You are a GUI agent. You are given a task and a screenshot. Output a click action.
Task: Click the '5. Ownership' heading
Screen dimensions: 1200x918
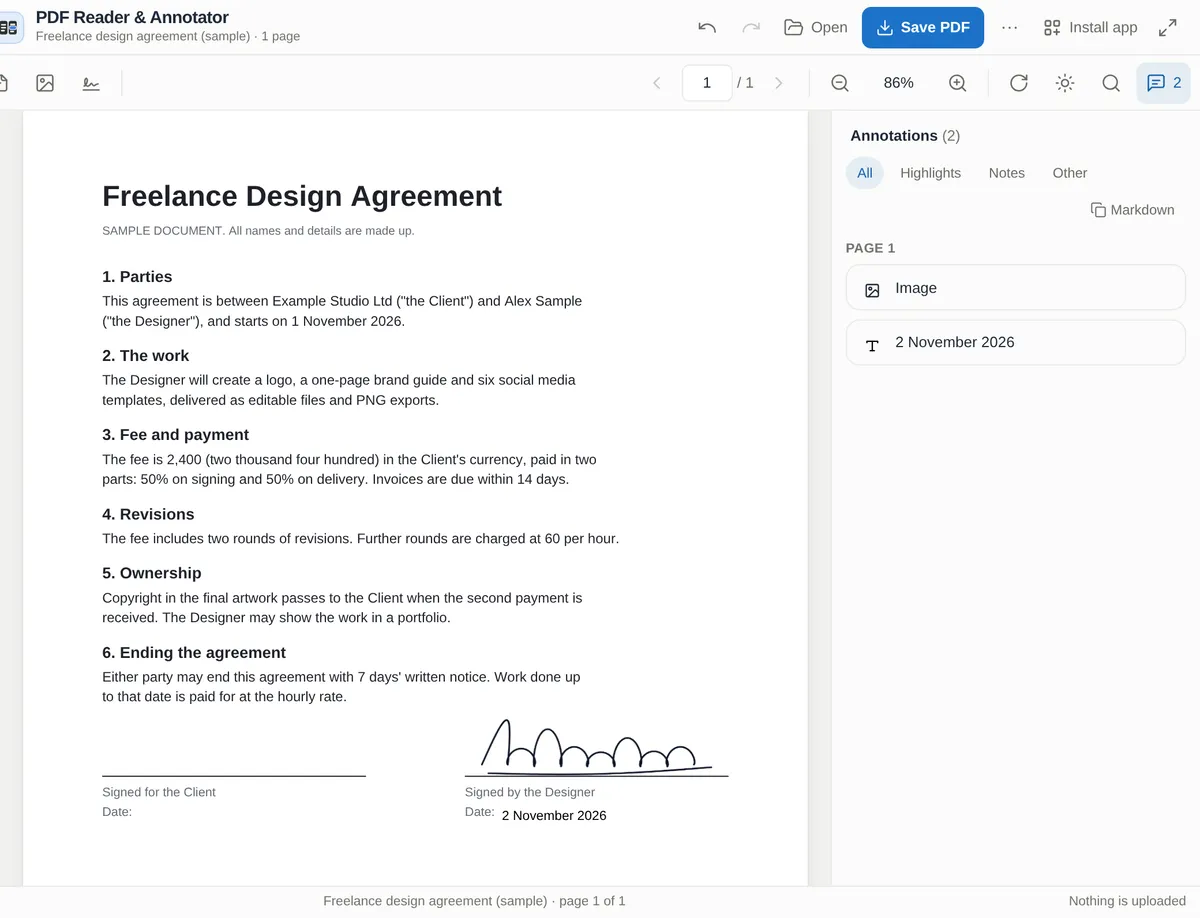[152, 573]
